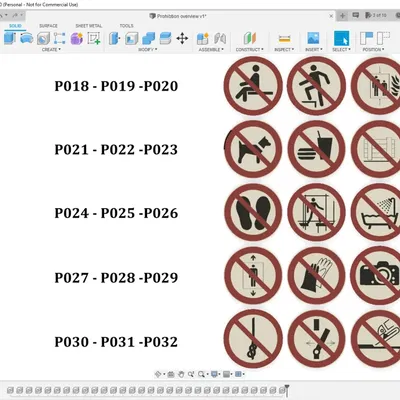
Task: Select the no footprints prohibition sign
Action: (253, 213)
